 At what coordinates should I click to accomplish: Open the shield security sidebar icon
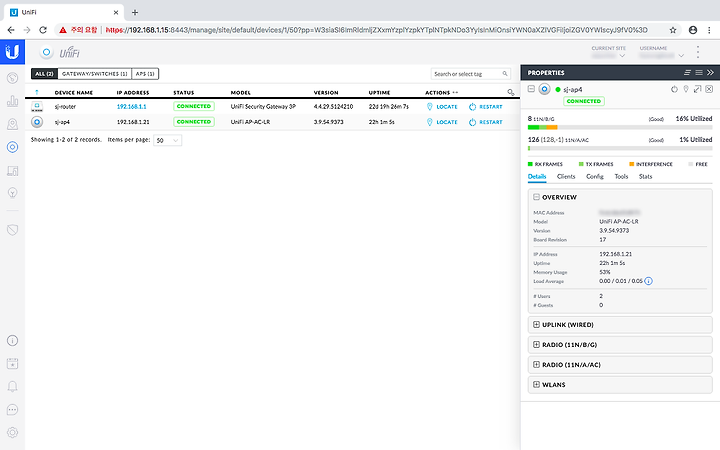(x=12, y=230)
